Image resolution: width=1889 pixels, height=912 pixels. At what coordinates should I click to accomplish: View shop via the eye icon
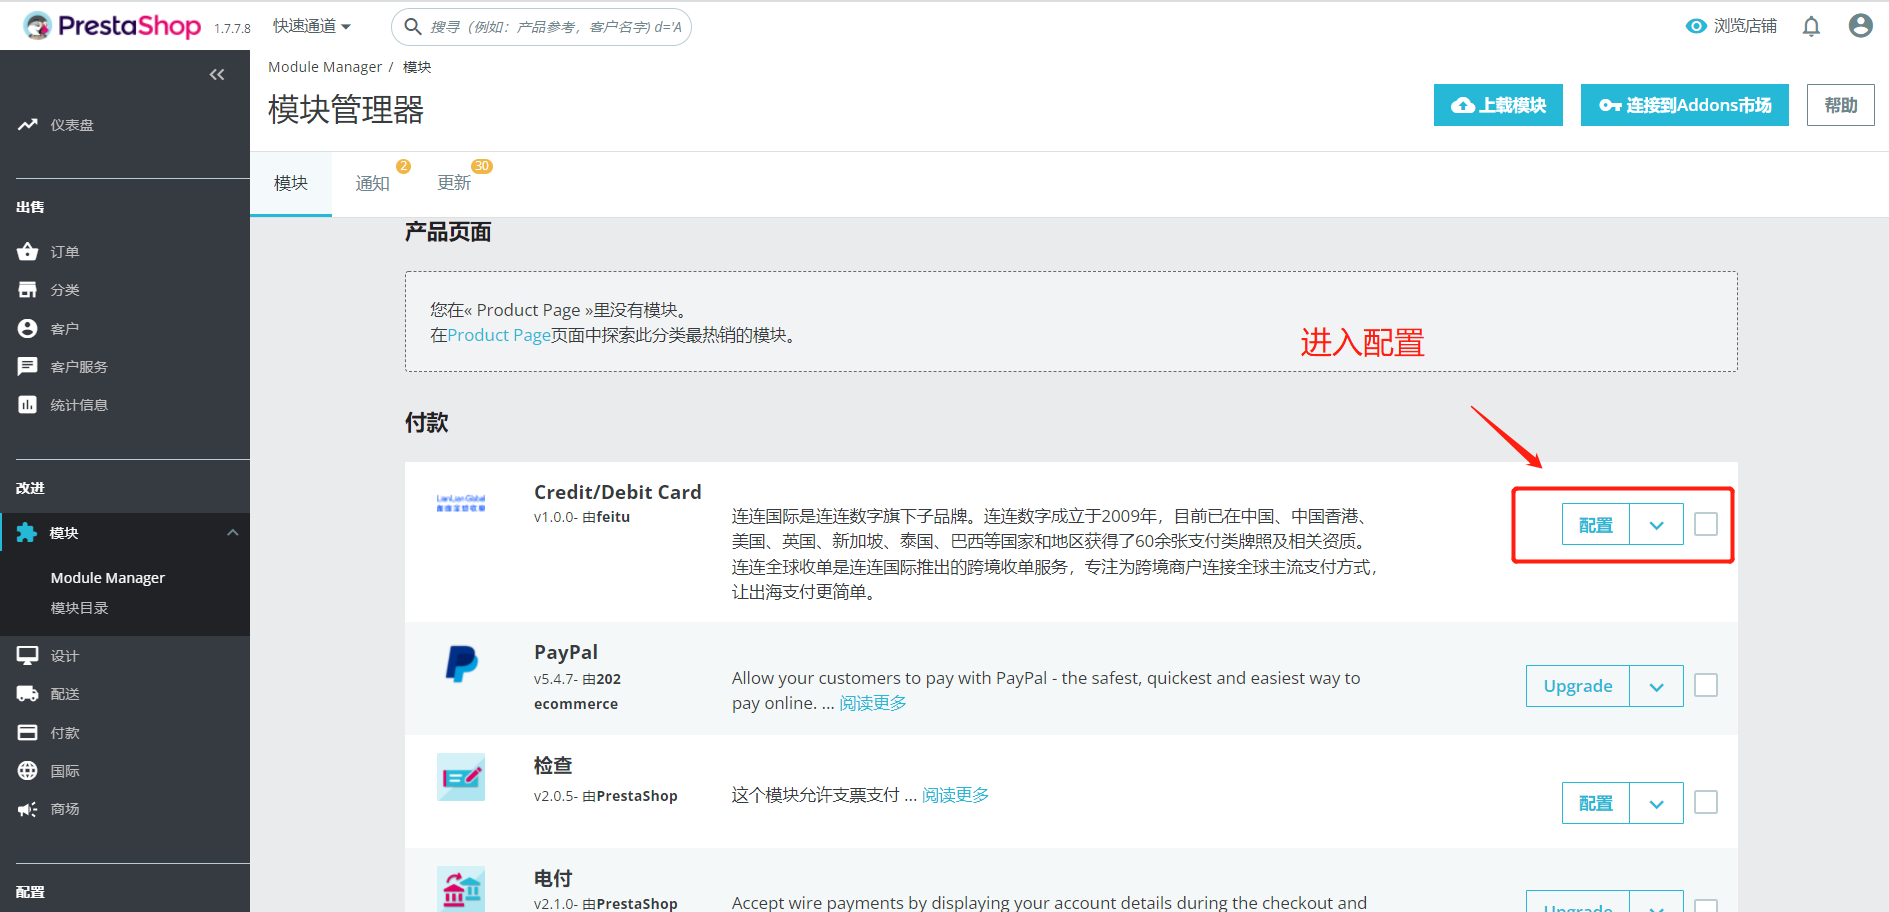1696,26
